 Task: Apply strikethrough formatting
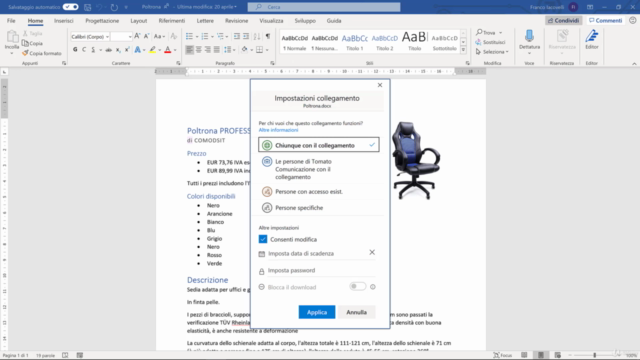pyautogui.click(x=108, y=49)
